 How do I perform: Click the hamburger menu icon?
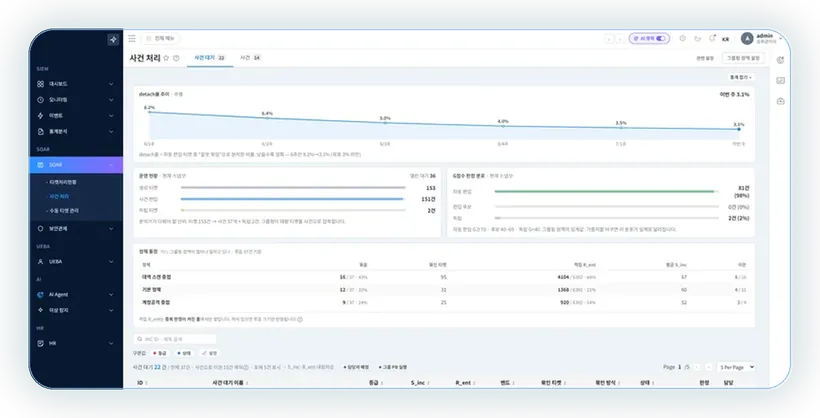pos(132,38)
